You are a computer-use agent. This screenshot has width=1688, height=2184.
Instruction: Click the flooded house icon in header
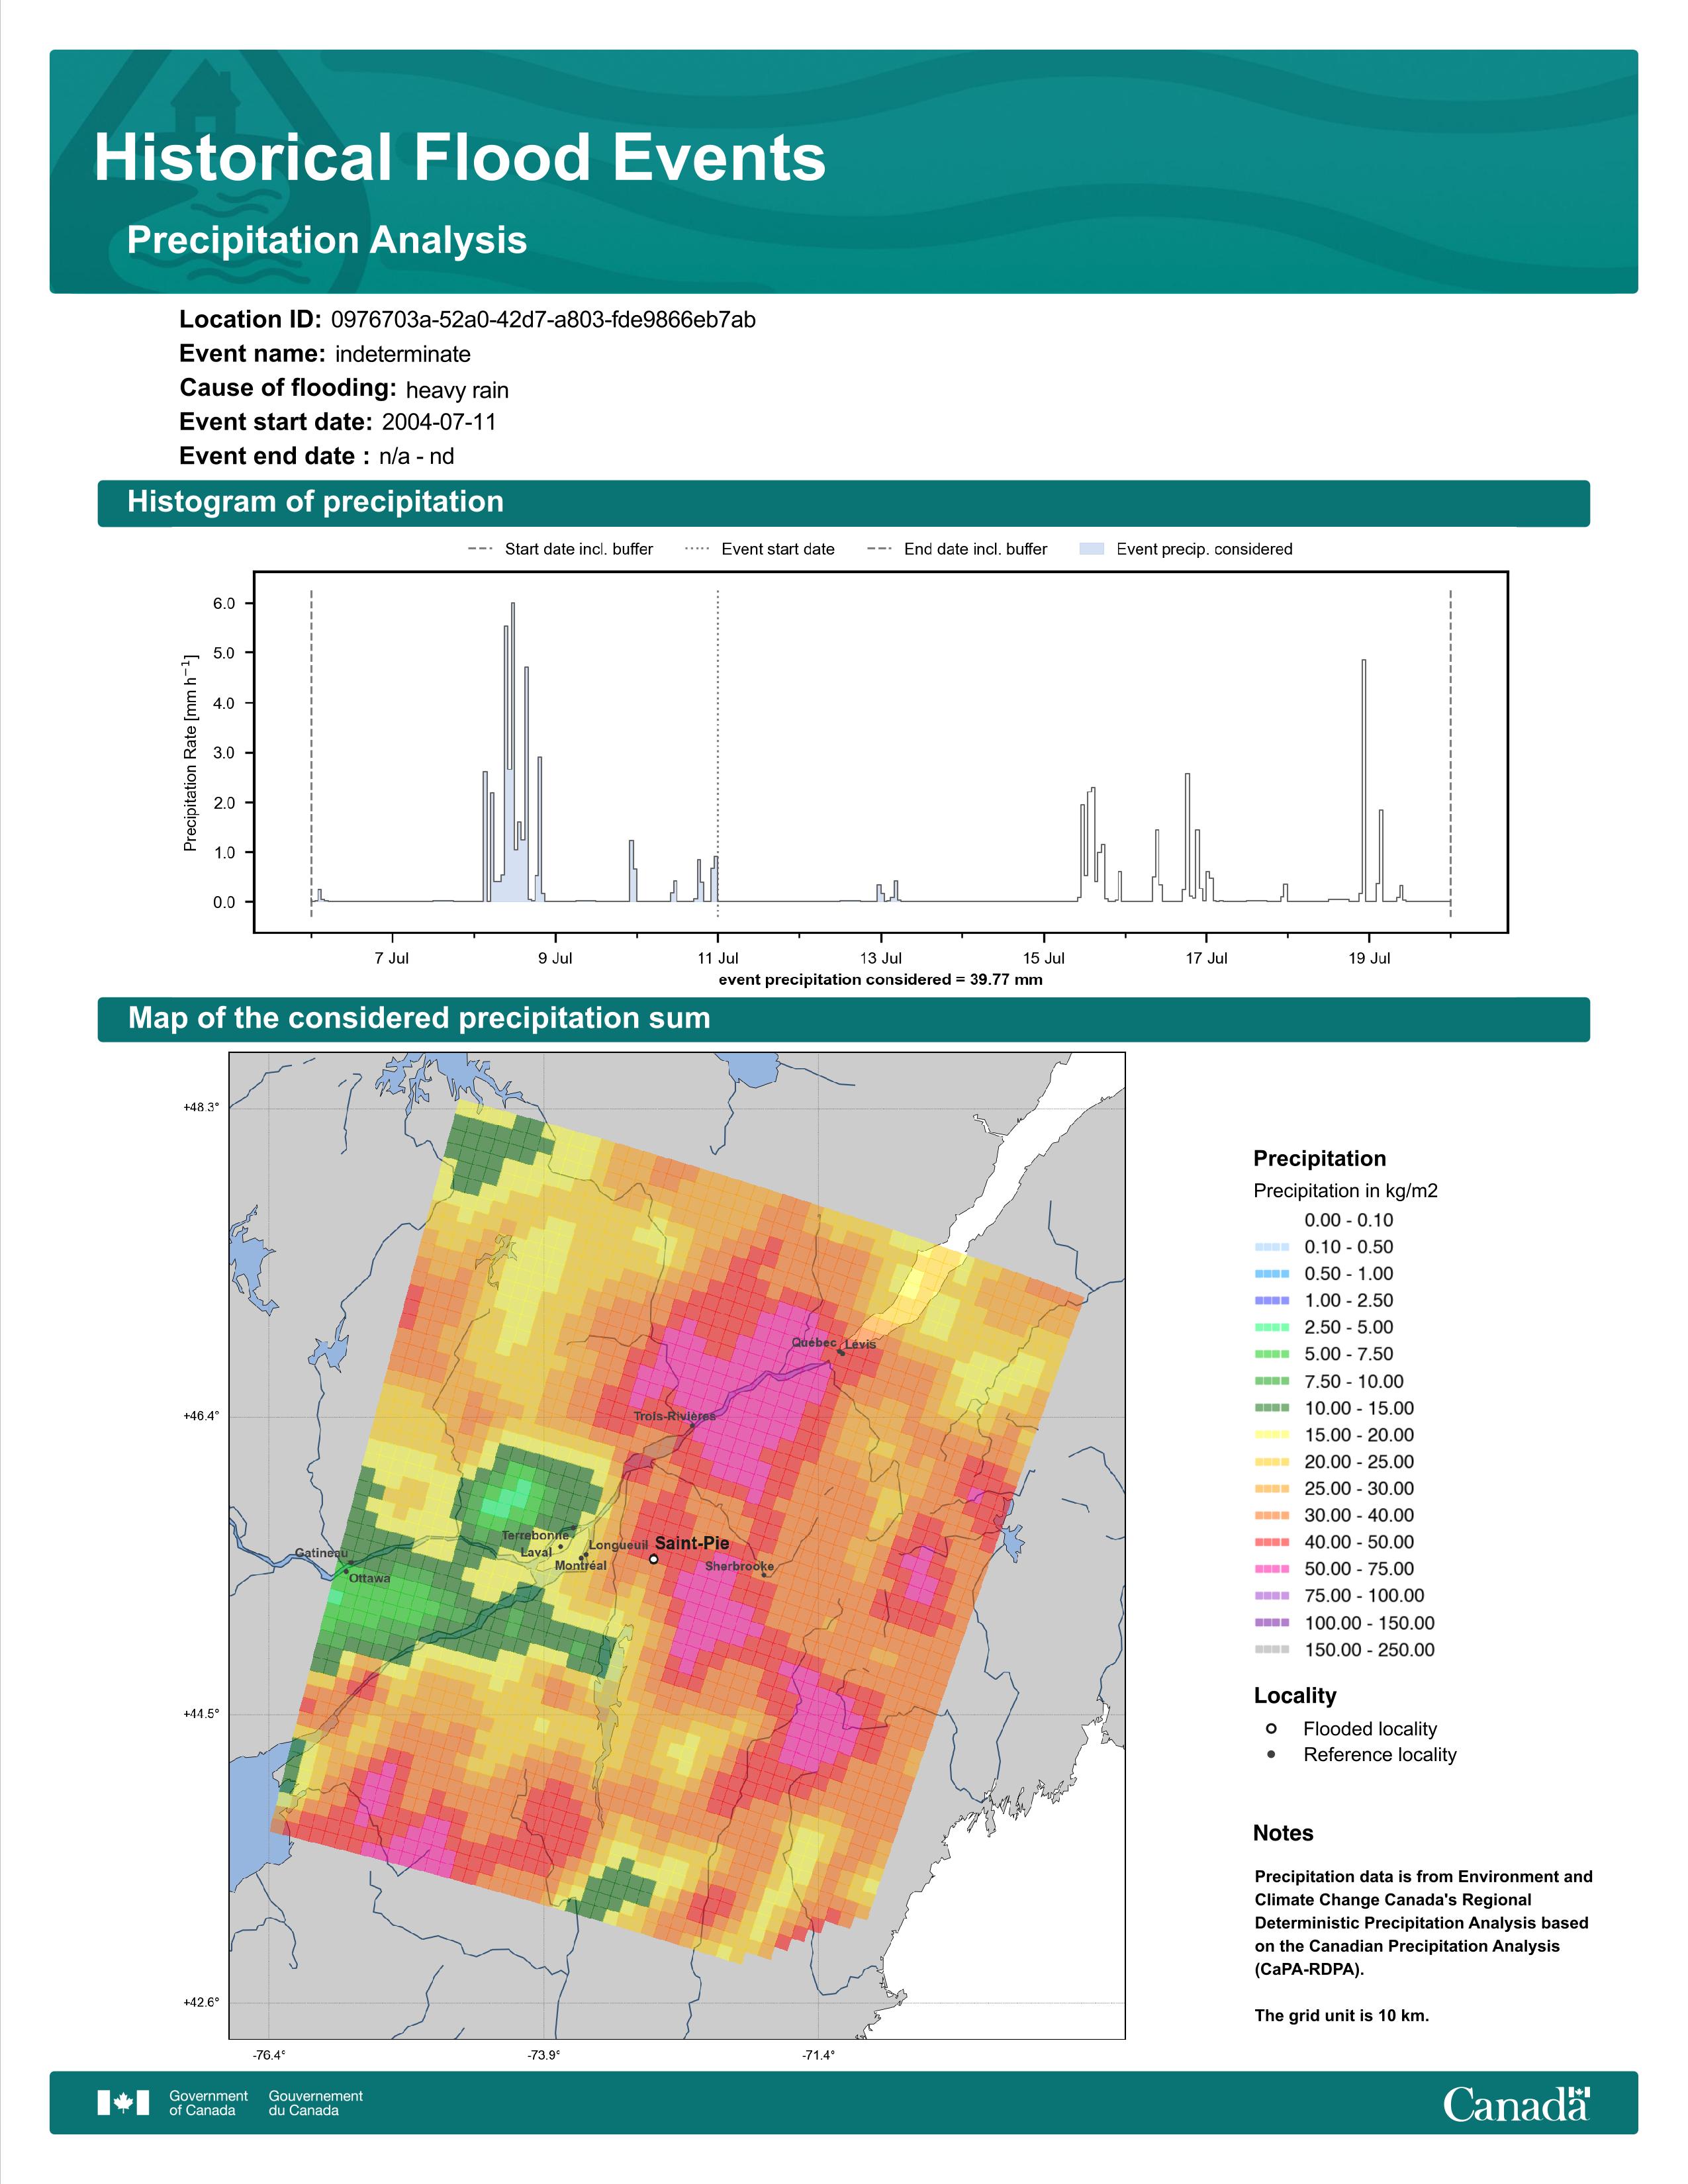pos(206,100)
